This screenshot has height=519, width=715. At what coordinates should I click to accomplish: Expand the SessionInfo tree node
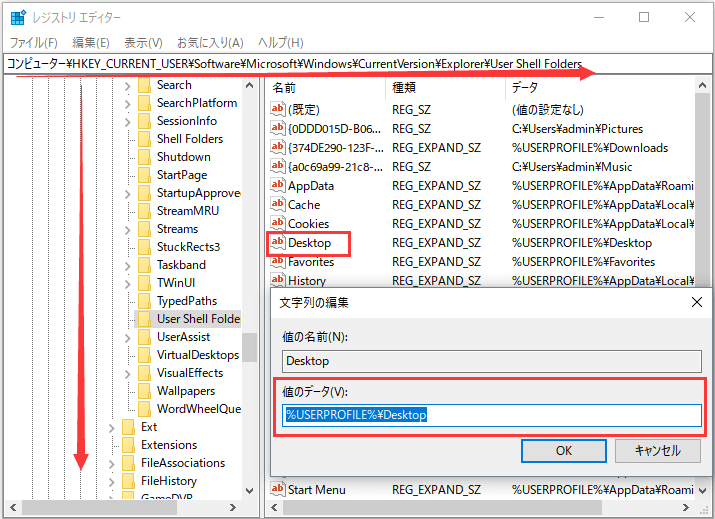tap(127, 122)
